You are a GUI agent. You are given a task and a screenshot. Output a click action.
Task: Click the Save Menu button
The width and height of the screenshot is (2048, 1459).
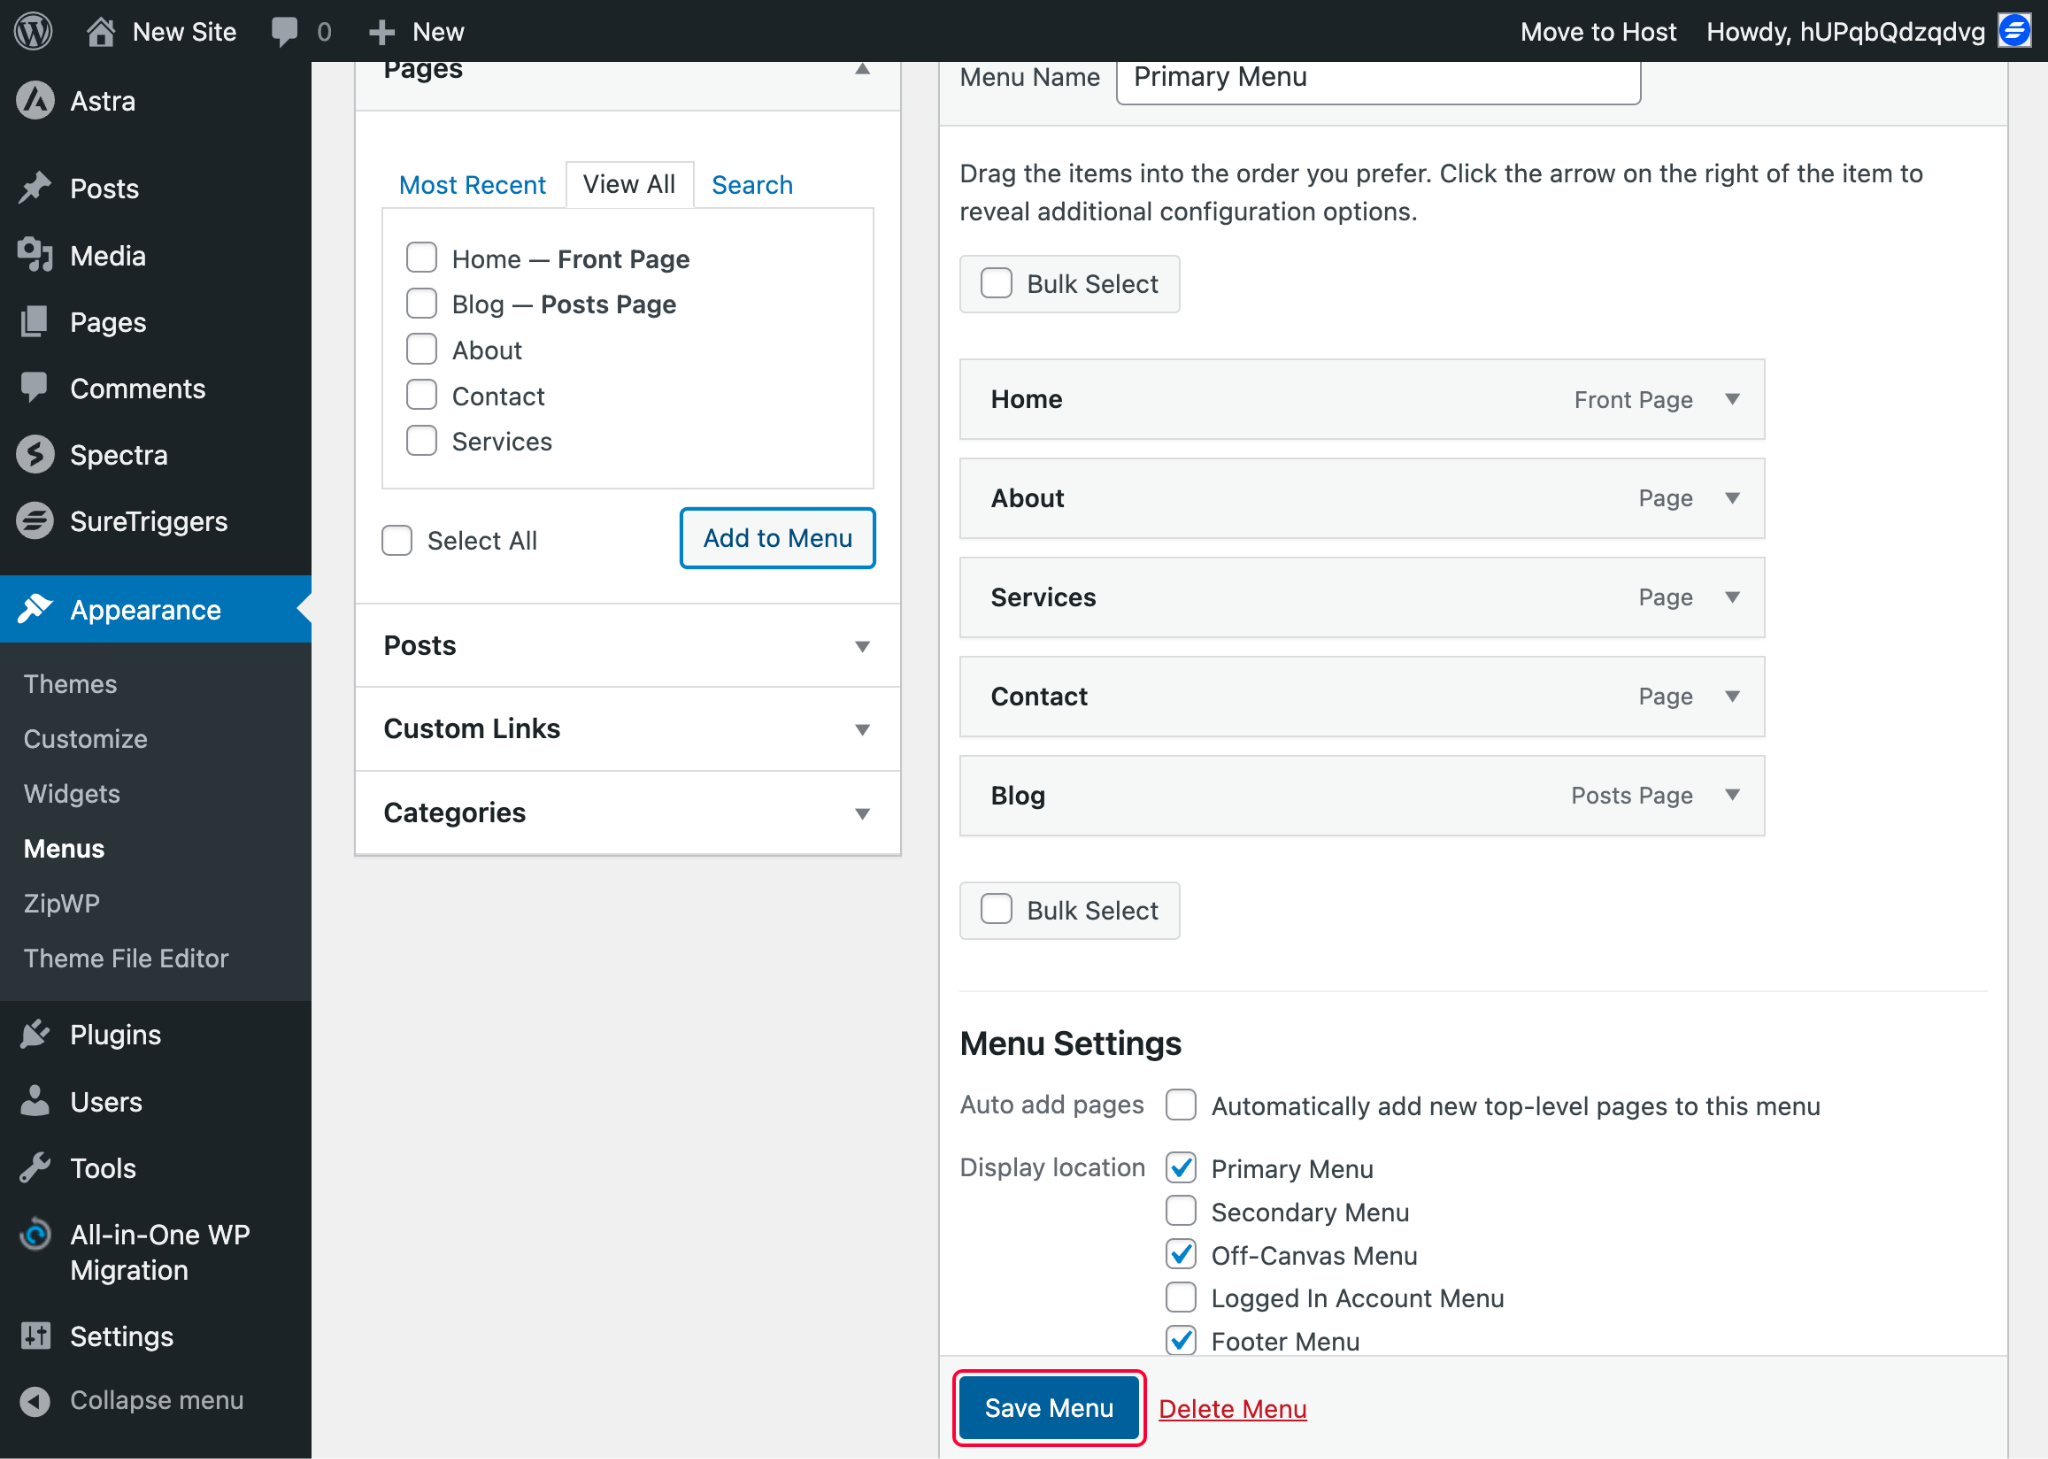tap(1049, 1408)
